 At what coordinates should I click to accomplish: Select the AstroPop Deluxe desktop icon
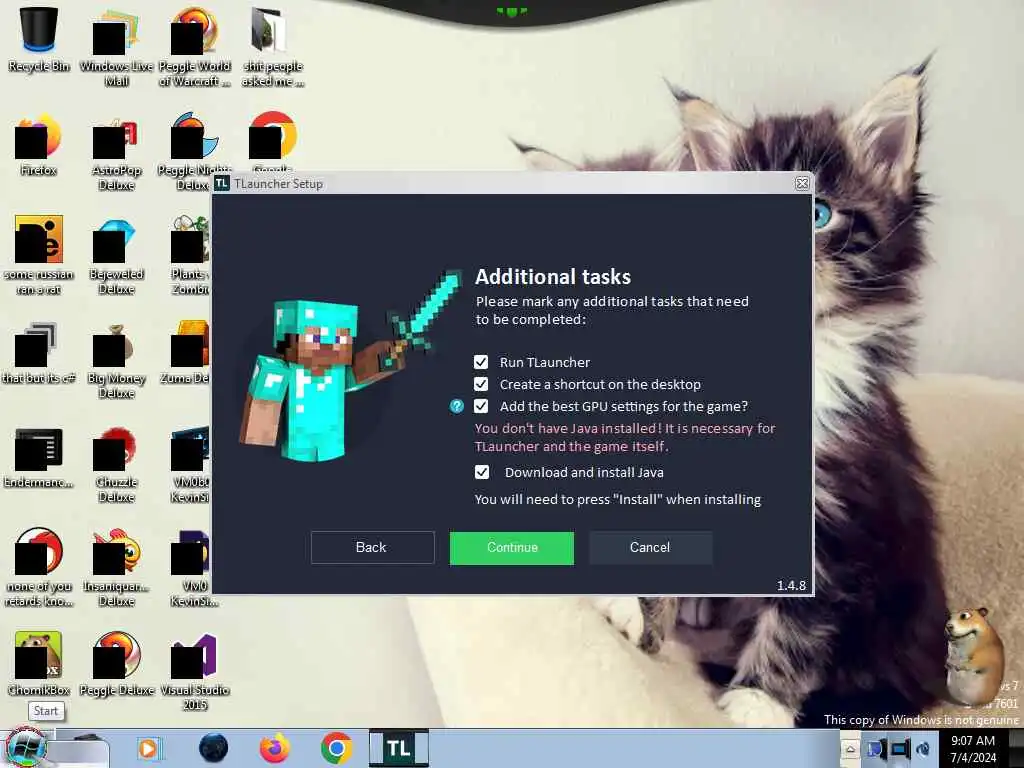click(116, 154)
